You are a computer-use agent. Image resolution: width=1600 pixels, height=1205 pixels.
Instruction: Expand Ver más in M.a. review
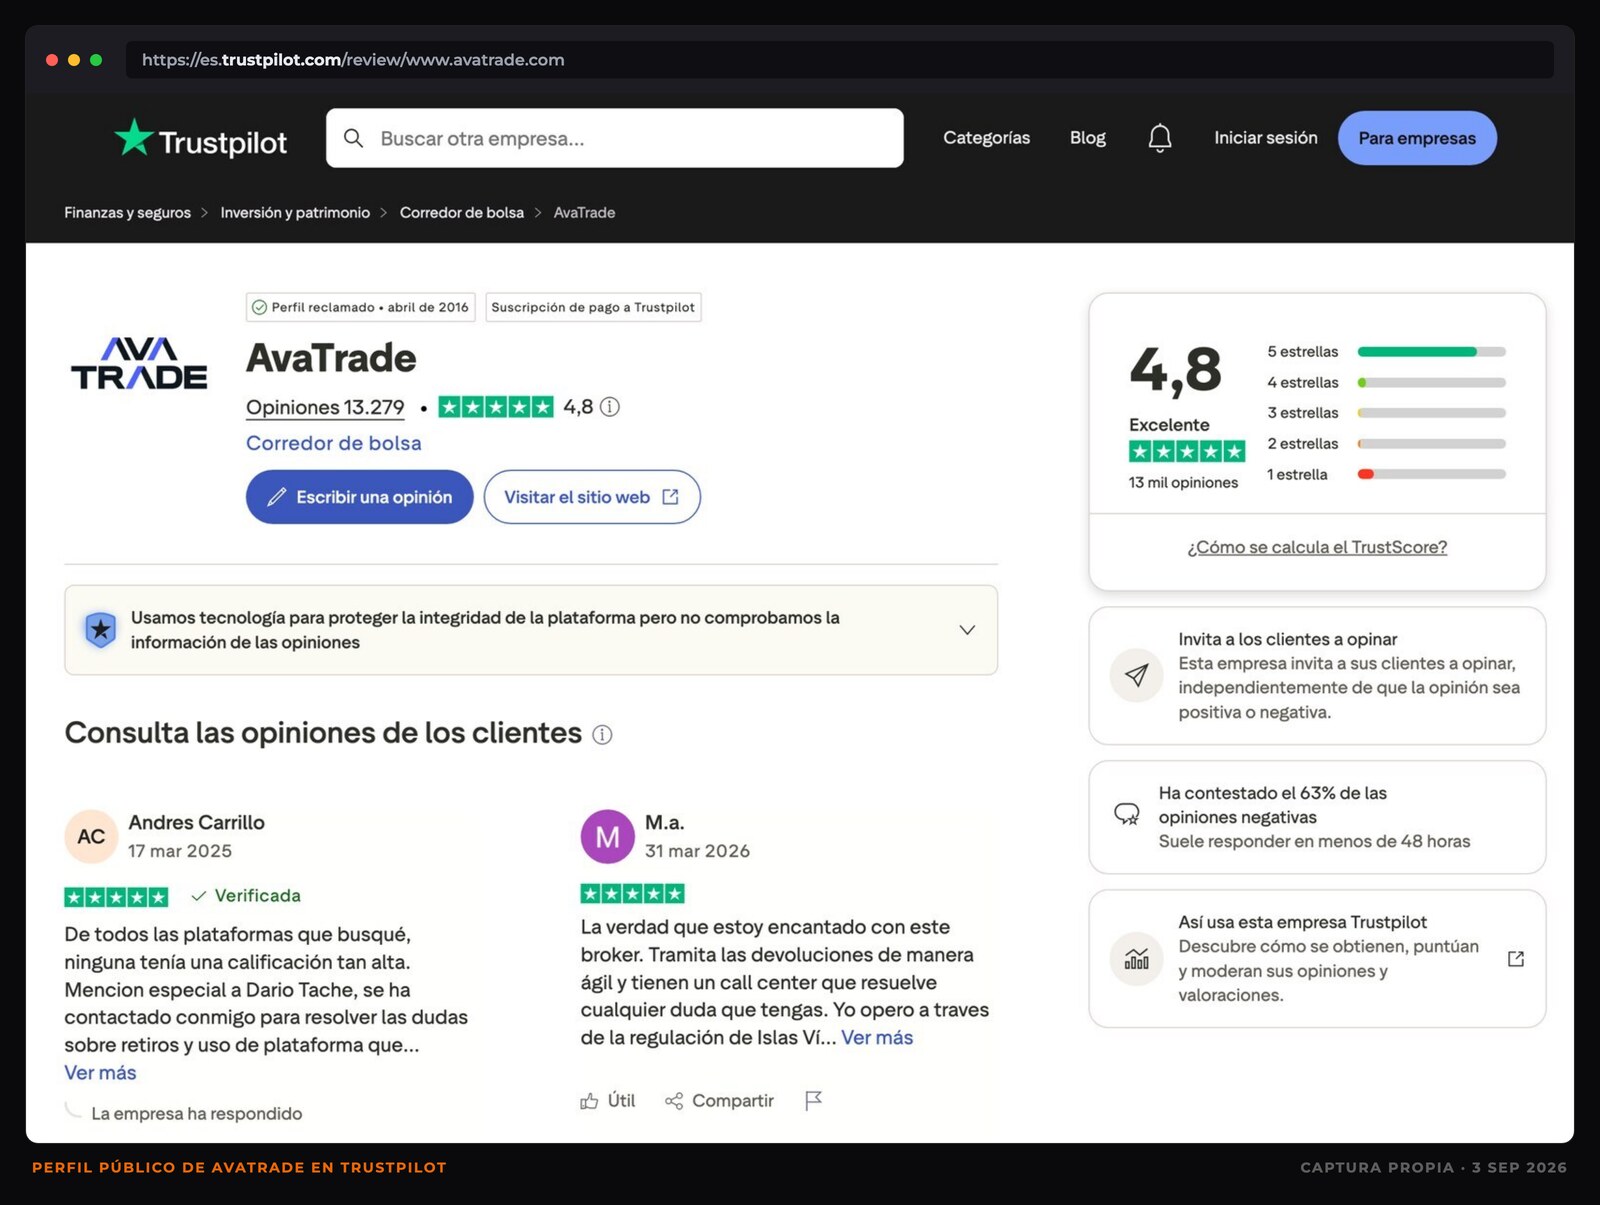[x=877, y=1038]
